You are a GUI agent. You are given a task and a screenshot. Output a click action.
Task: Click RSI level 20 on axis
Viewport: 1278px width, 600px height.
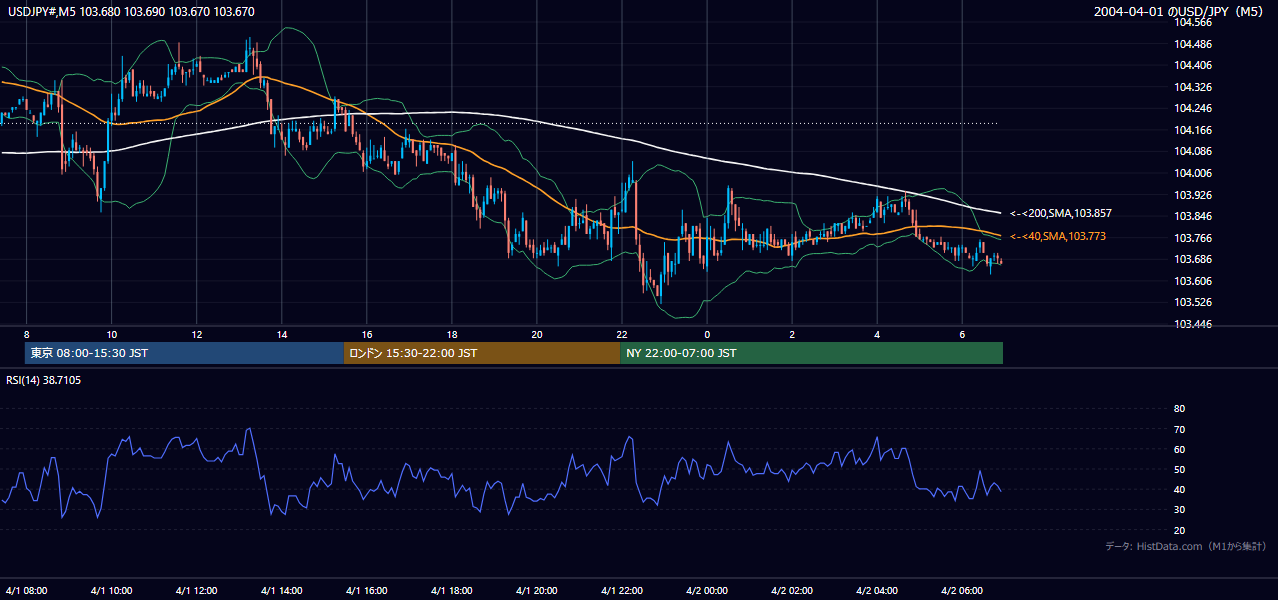click(x=1179, y=530)
